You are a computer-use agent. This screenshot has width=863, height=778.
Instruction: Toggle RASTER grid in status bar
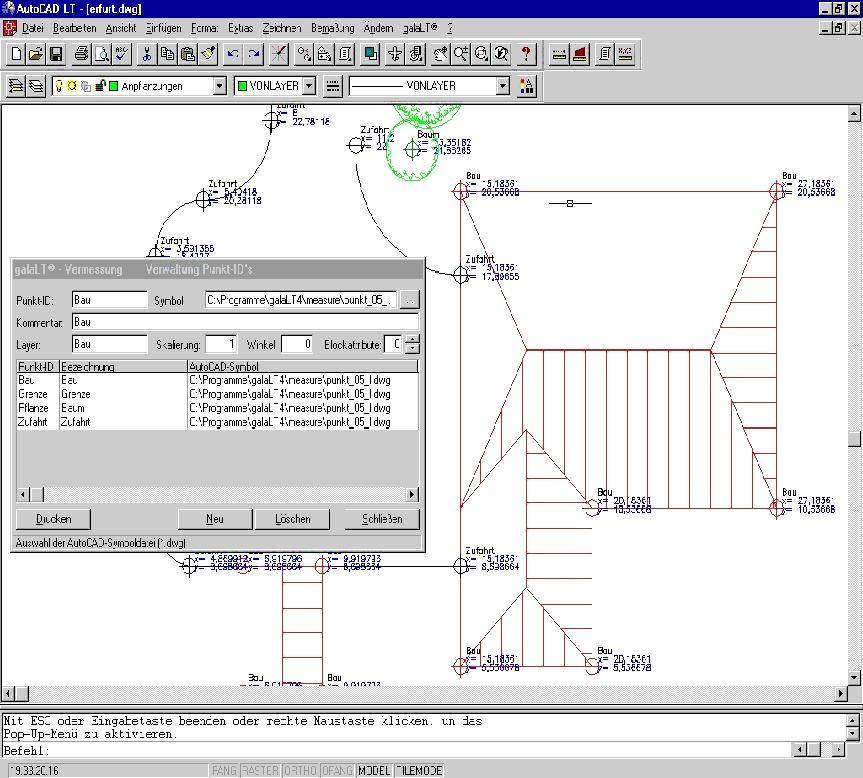(x=260, y=770)
